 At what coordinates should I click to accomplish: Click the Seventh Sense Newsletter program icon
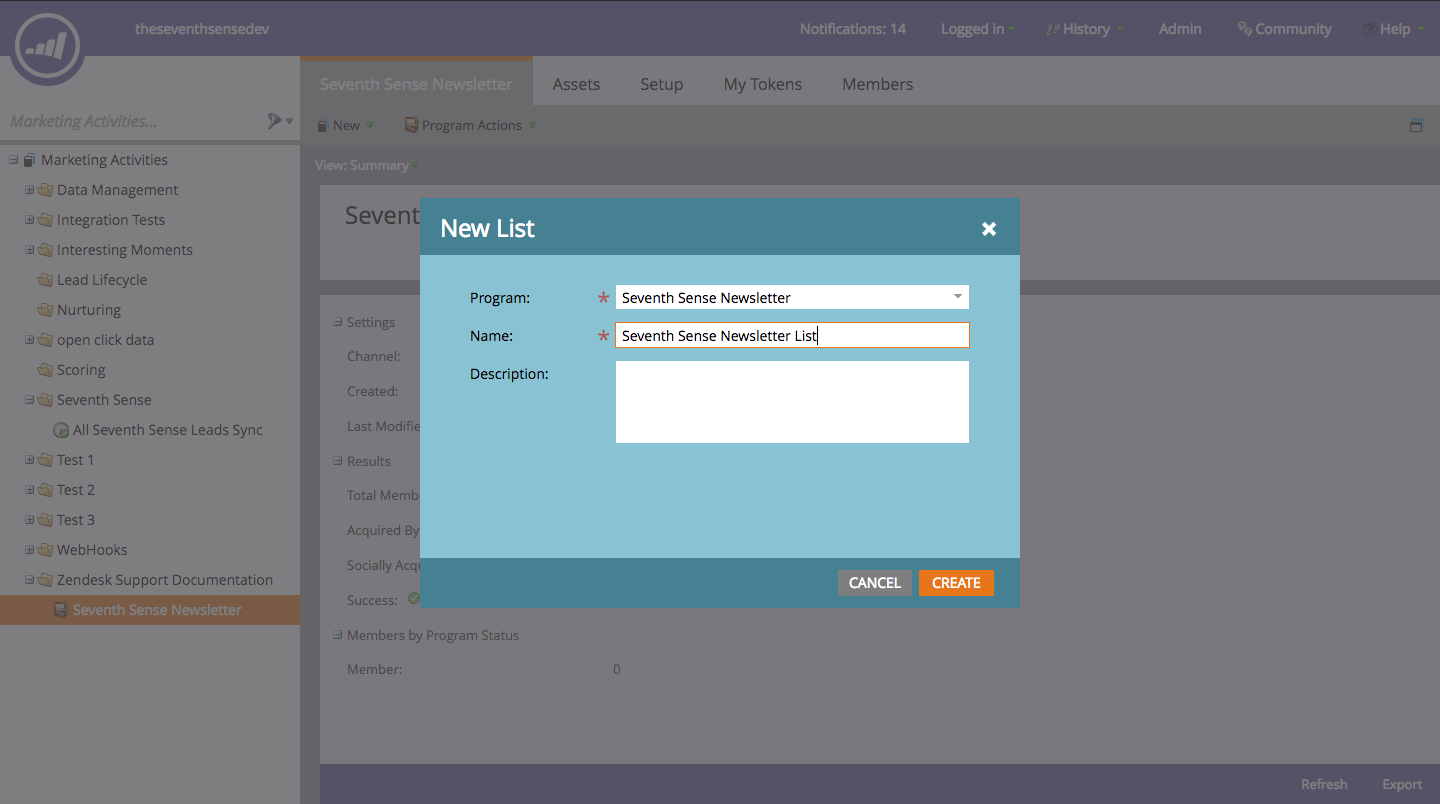pyautogui.click(x=61, y=610)
